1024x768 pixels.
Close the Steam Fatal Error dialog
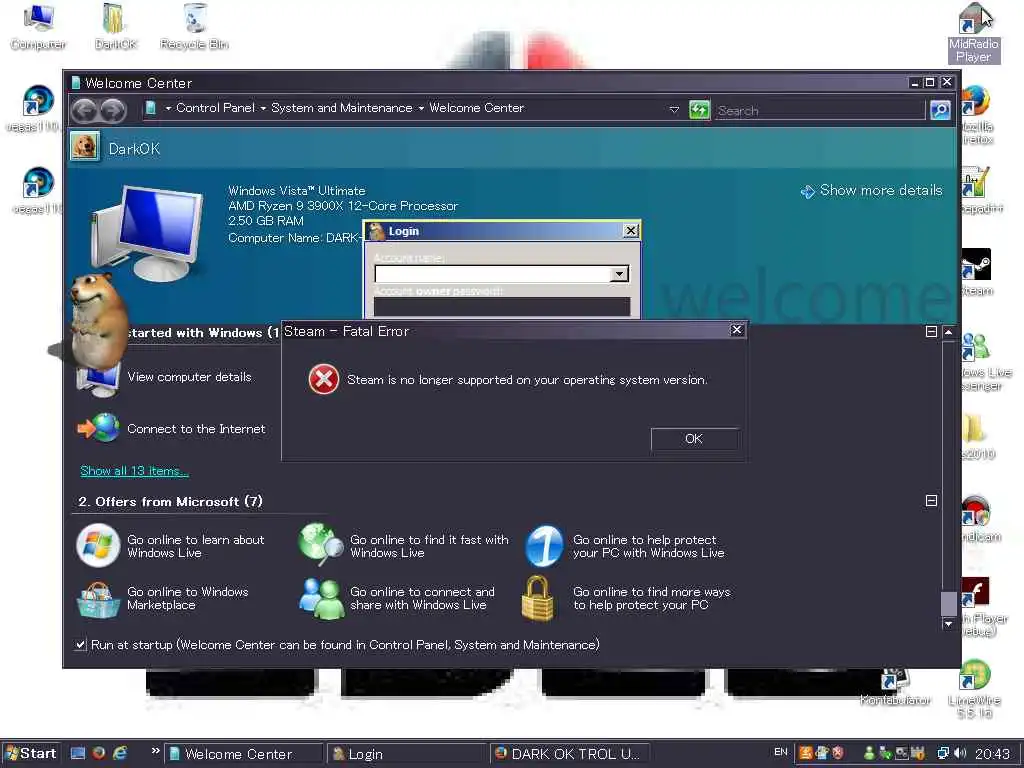click(737, 330)
